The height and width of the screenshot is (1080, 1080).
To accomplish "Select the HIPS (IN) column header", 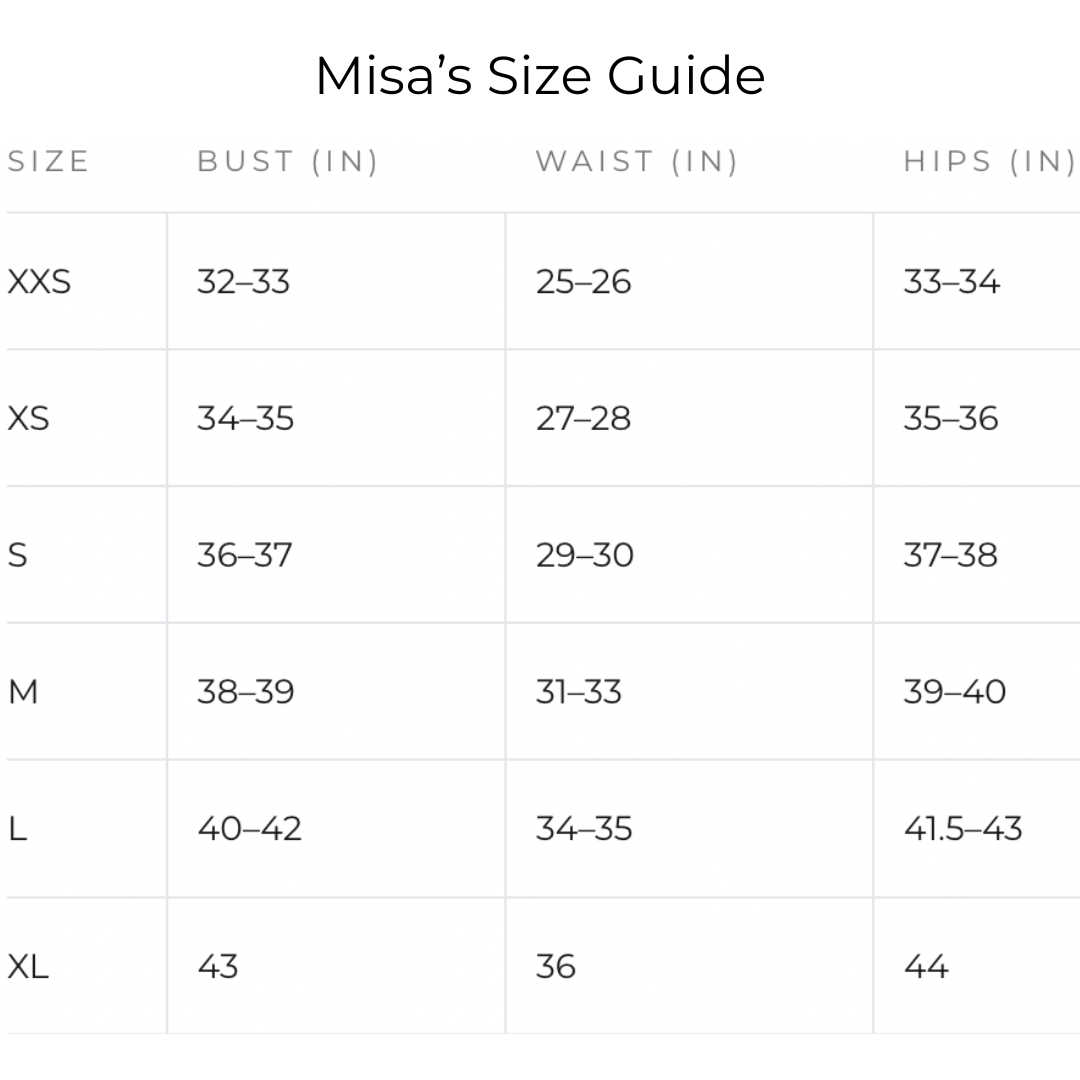I will click(x=990, y=162).
